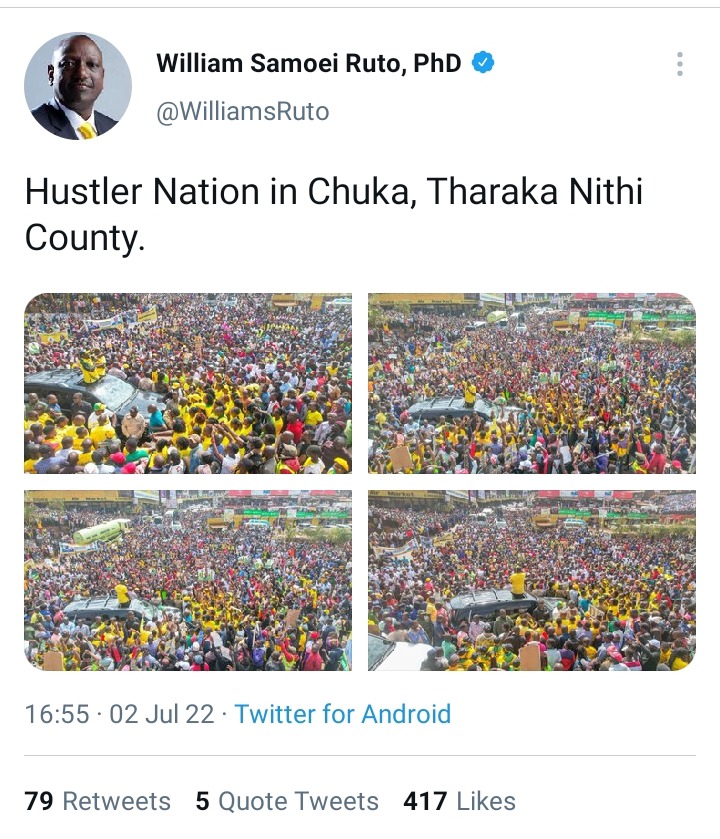View the 5 Quote Tweets list
Viewport: 720px width, 839px height.
(287, 801)
